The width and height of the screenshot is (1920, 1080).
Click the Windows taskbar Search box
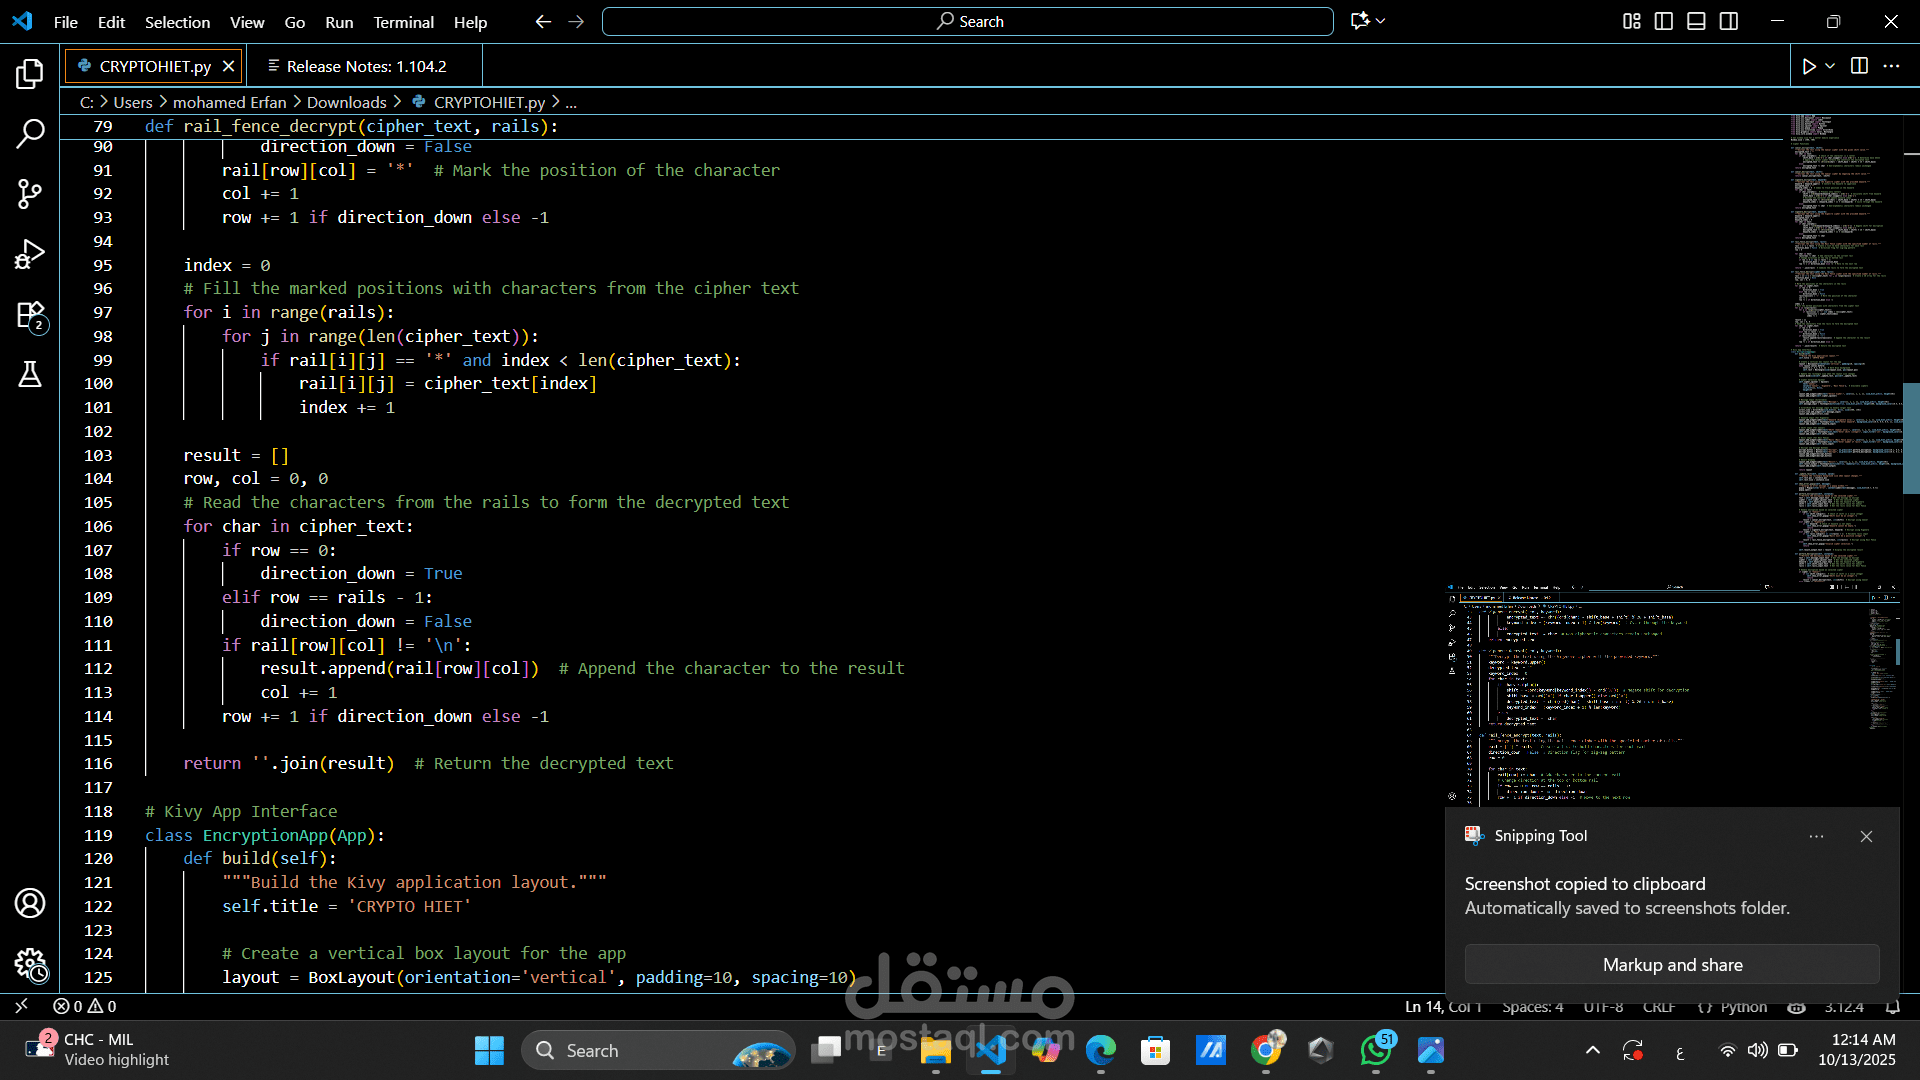658,1050
